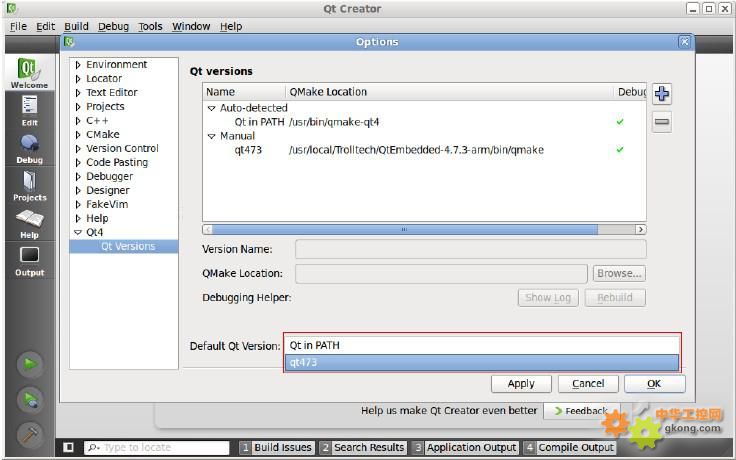Open the Build menu

click(x=76, y=26)
